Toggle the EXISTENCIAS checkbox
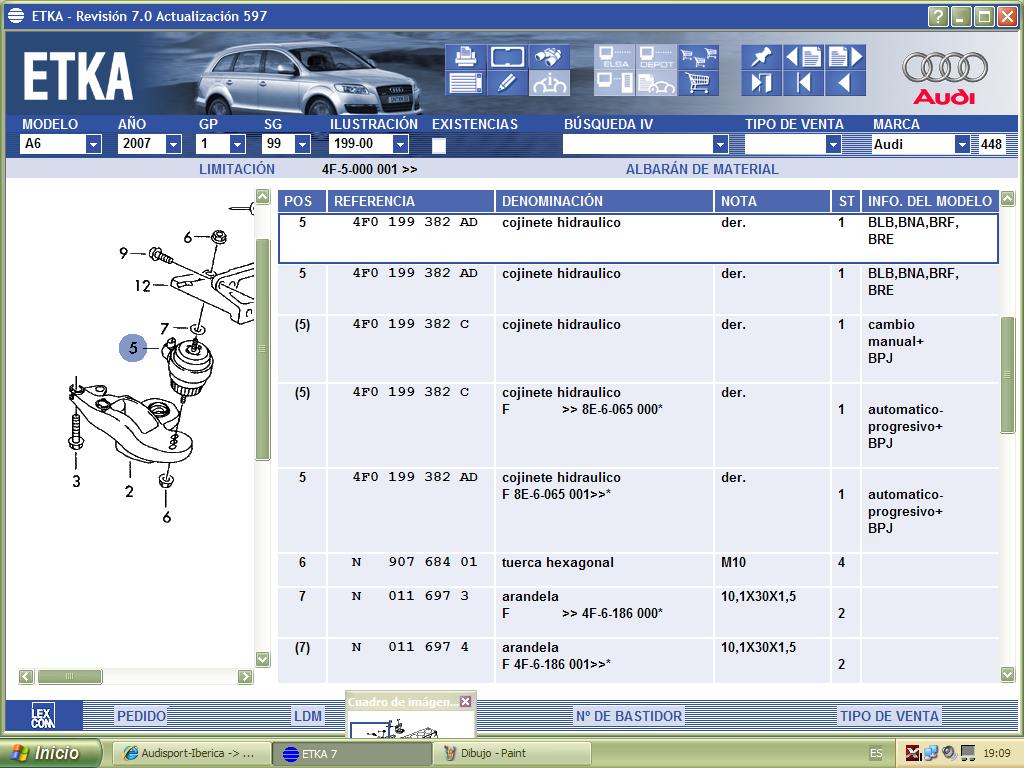The width and height of the screenshot is (1024, 768). [439, 145]
